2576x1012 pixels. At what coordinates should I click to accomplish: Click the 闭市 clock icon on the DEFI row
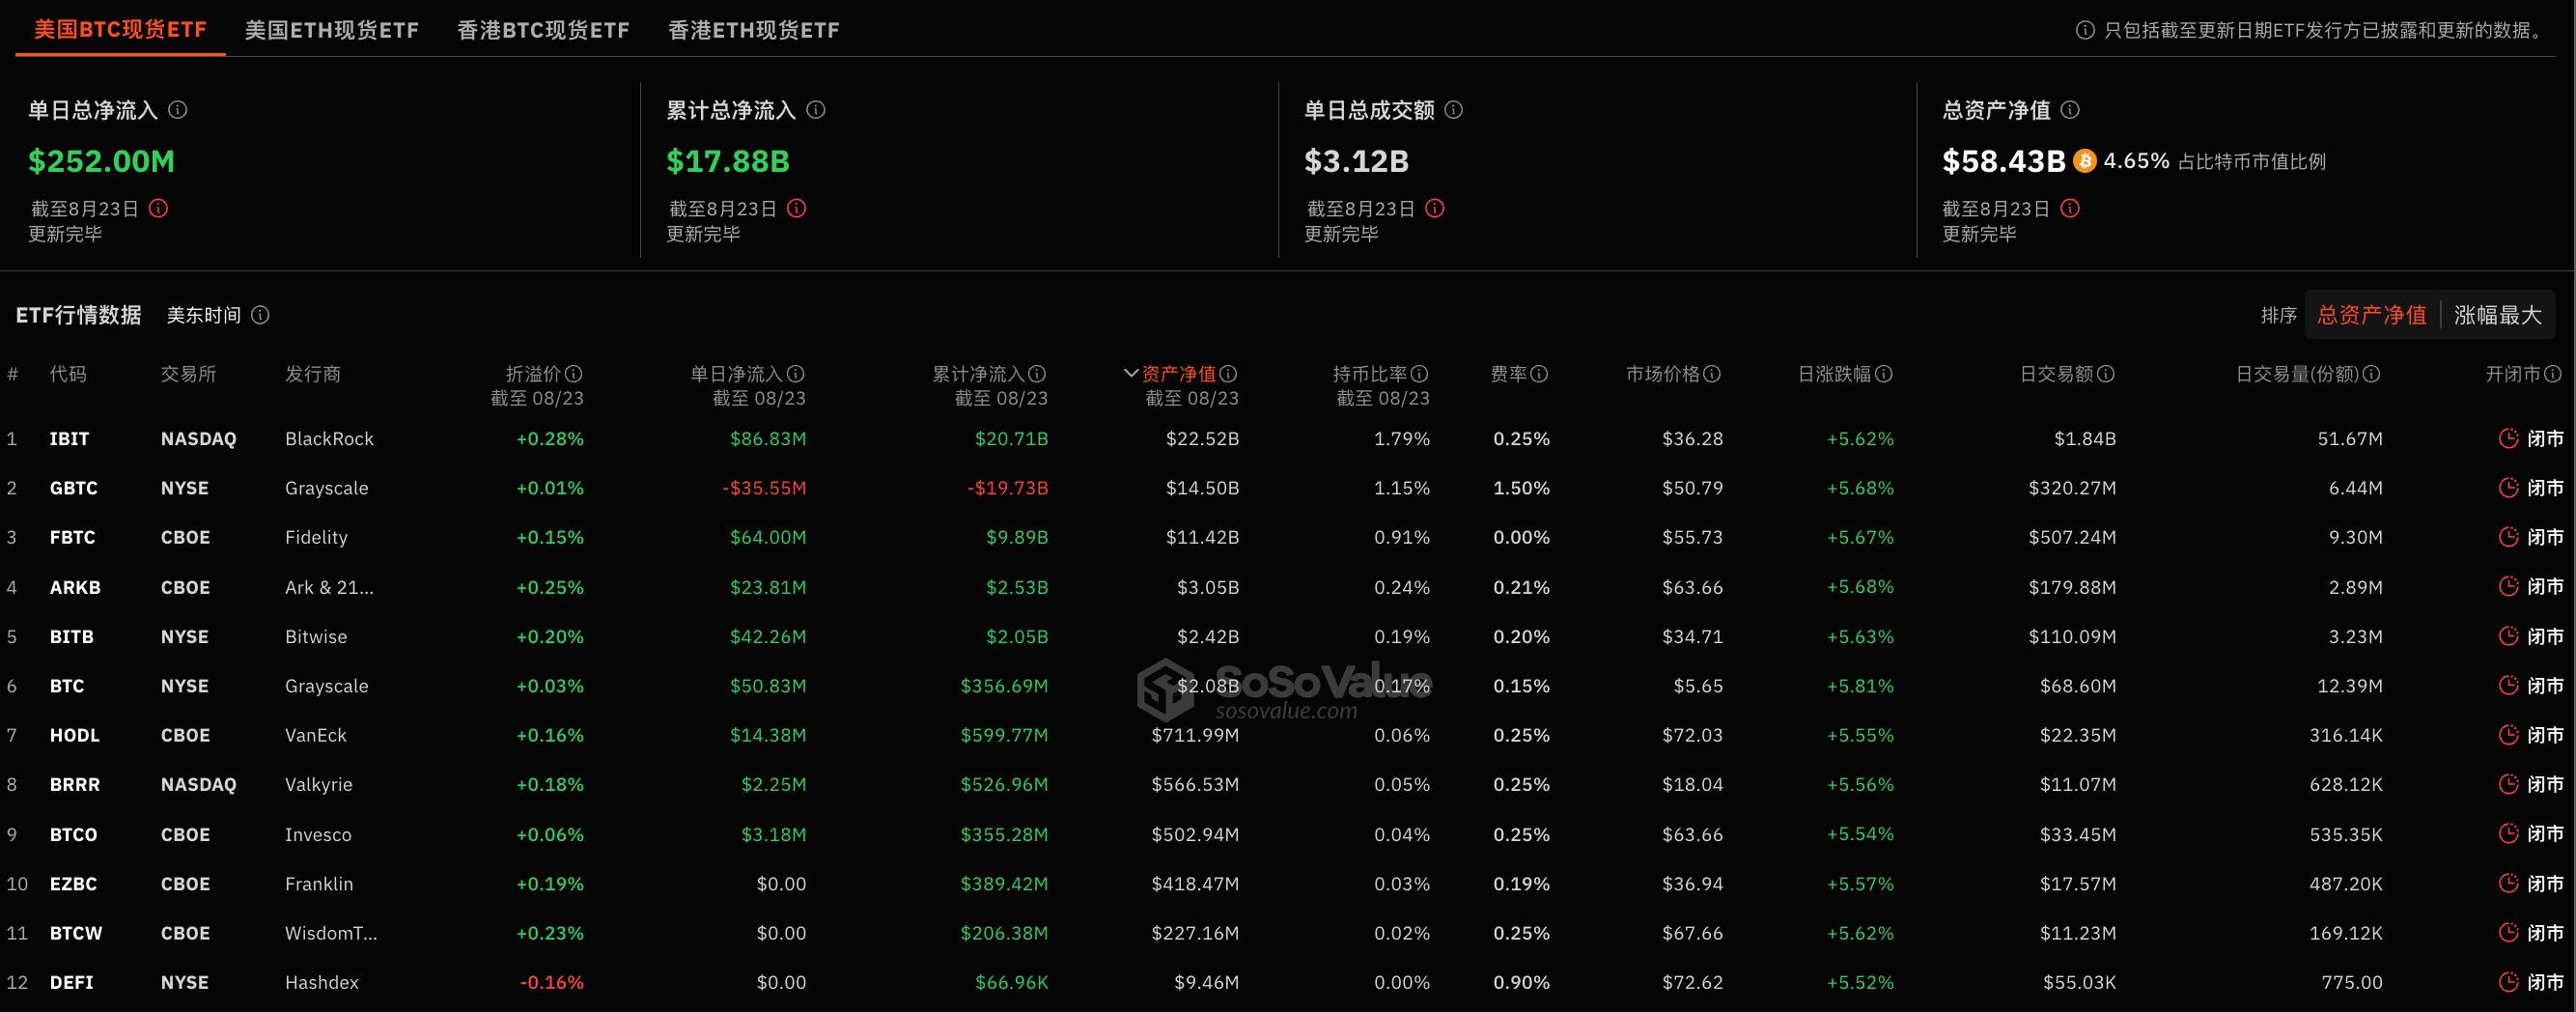[x=2510, y=982]
